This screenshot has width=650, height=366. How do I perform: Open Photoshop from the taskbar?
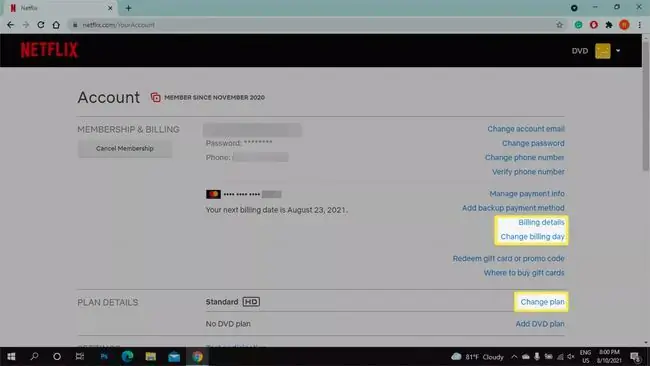tap(104, 356)
